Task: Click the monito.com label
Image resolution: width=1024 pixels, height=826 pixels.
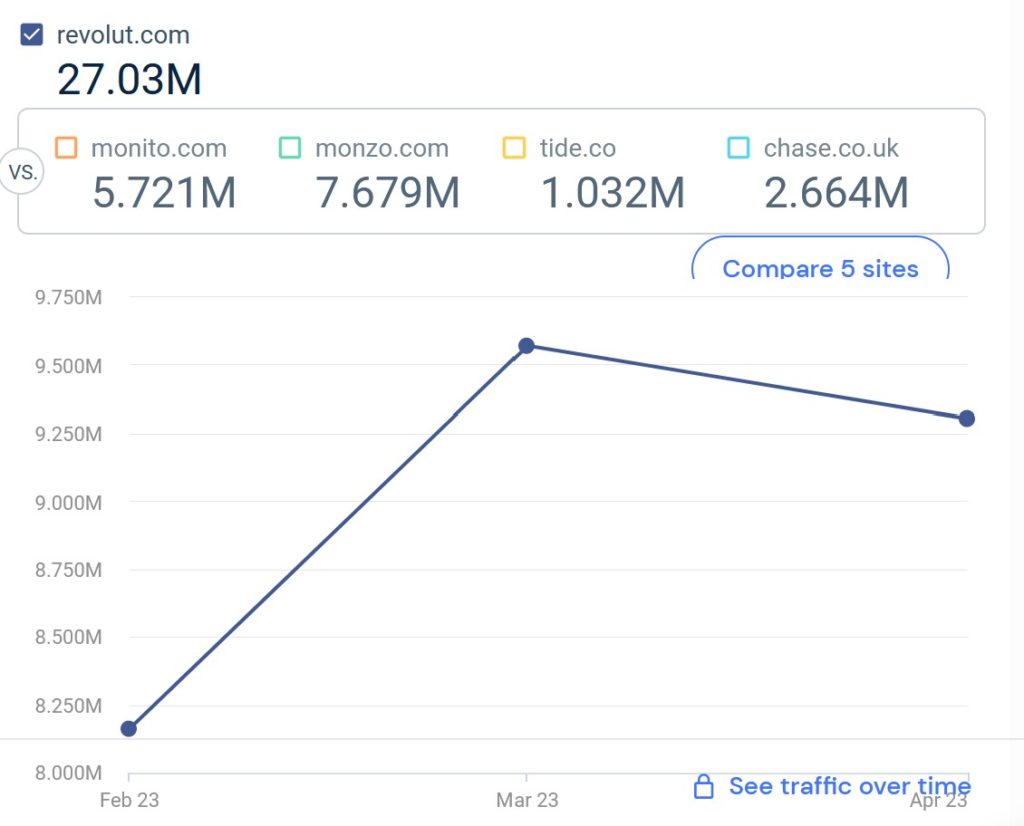Action: click(x=159, y=148)
